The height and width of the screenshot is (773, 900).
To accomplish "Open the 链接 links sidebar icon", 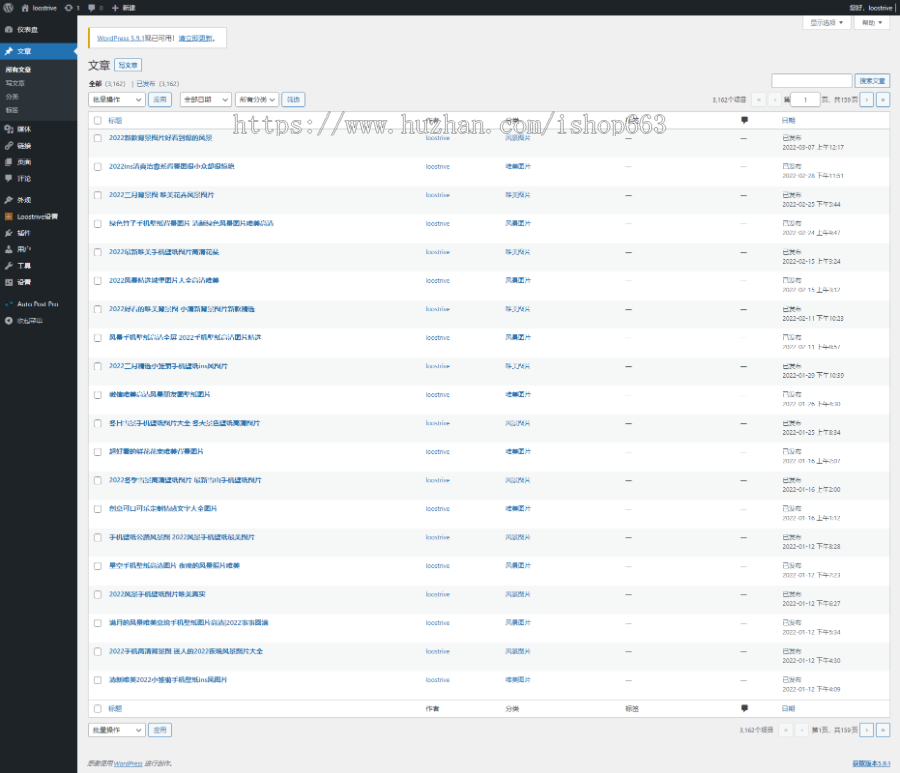I will click(x=9, y=146).
